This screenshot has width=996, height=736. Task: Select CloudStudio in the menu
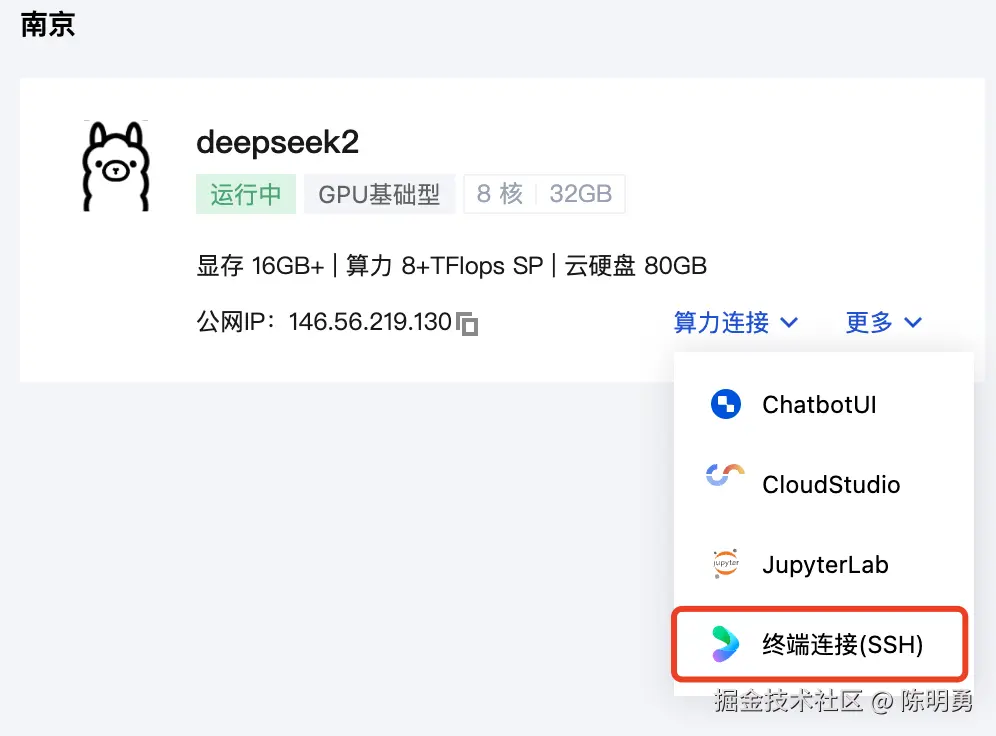click(x=823, y=485)
